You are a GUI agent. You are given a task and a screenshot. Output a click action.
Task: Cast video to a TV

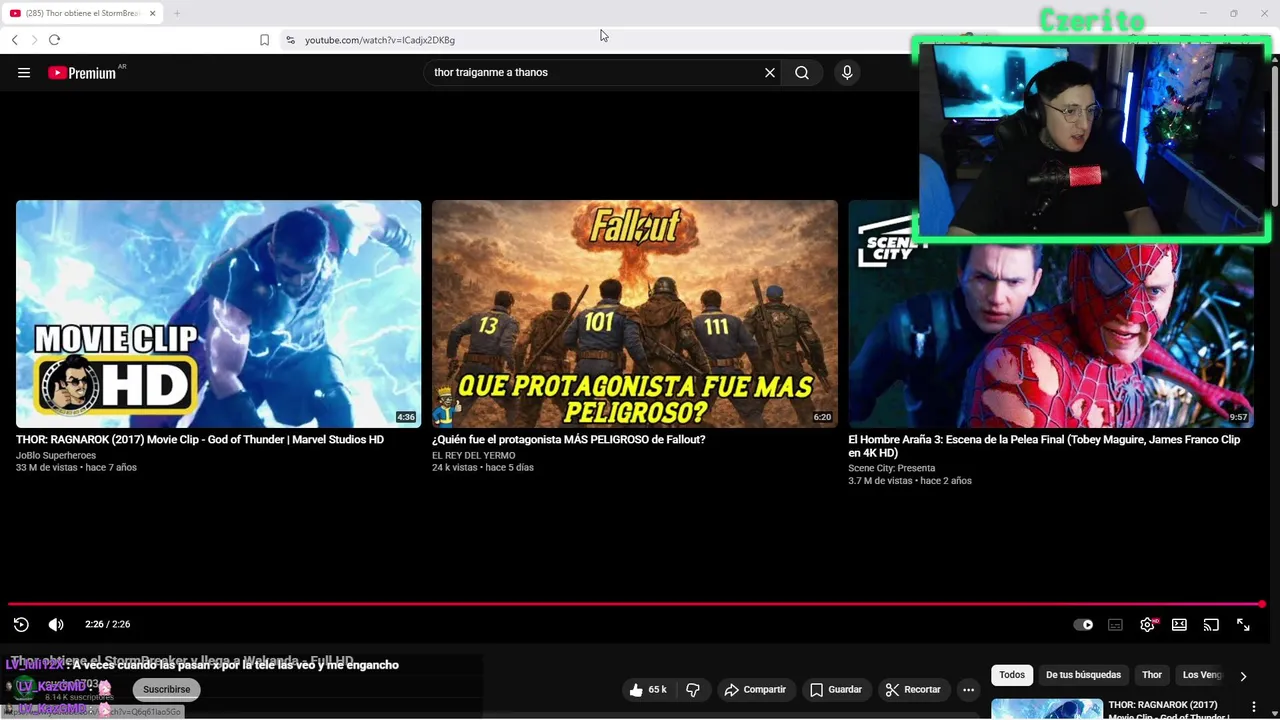[x=1211, y=624]
